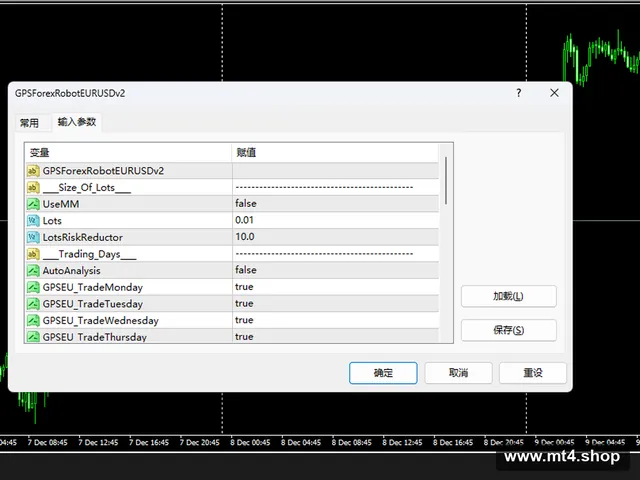Image resolution: width=640 pixels, height=480 pixels.
Task: Click the bool icon beside GPSEU_TradeWednesday
Action: 33,320
